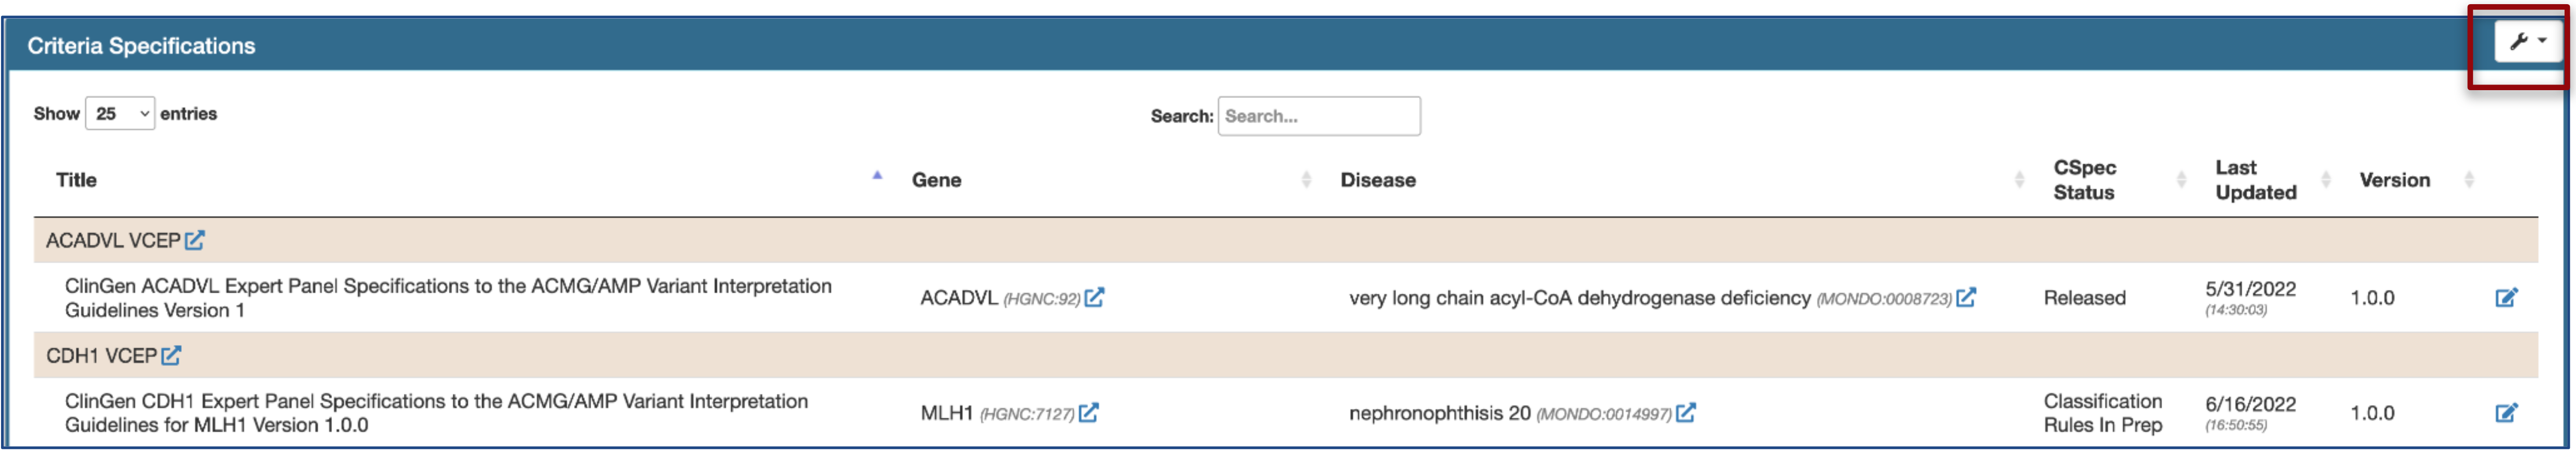Sort table by Disease column
This screenshot has height=456, width=2576.
click(x=1378, y=180)
